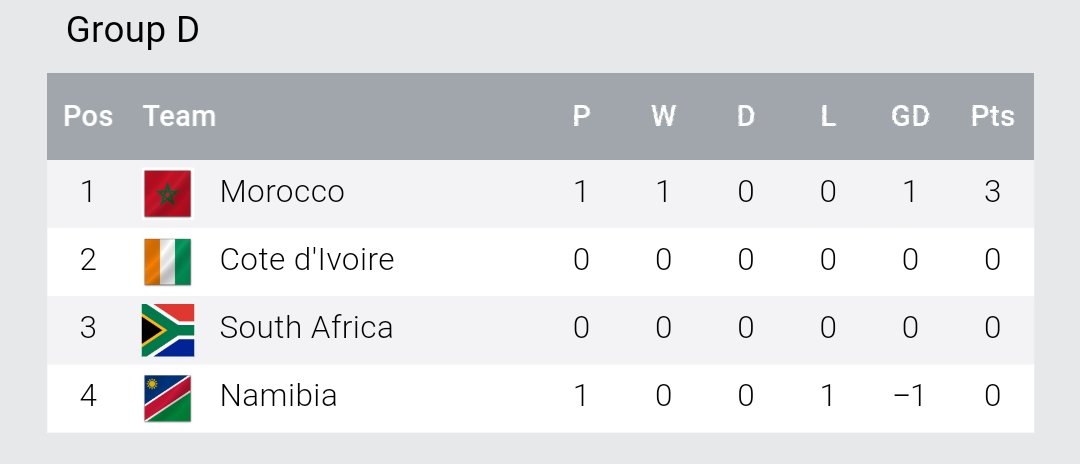Click the P column header

coord(581,117)
